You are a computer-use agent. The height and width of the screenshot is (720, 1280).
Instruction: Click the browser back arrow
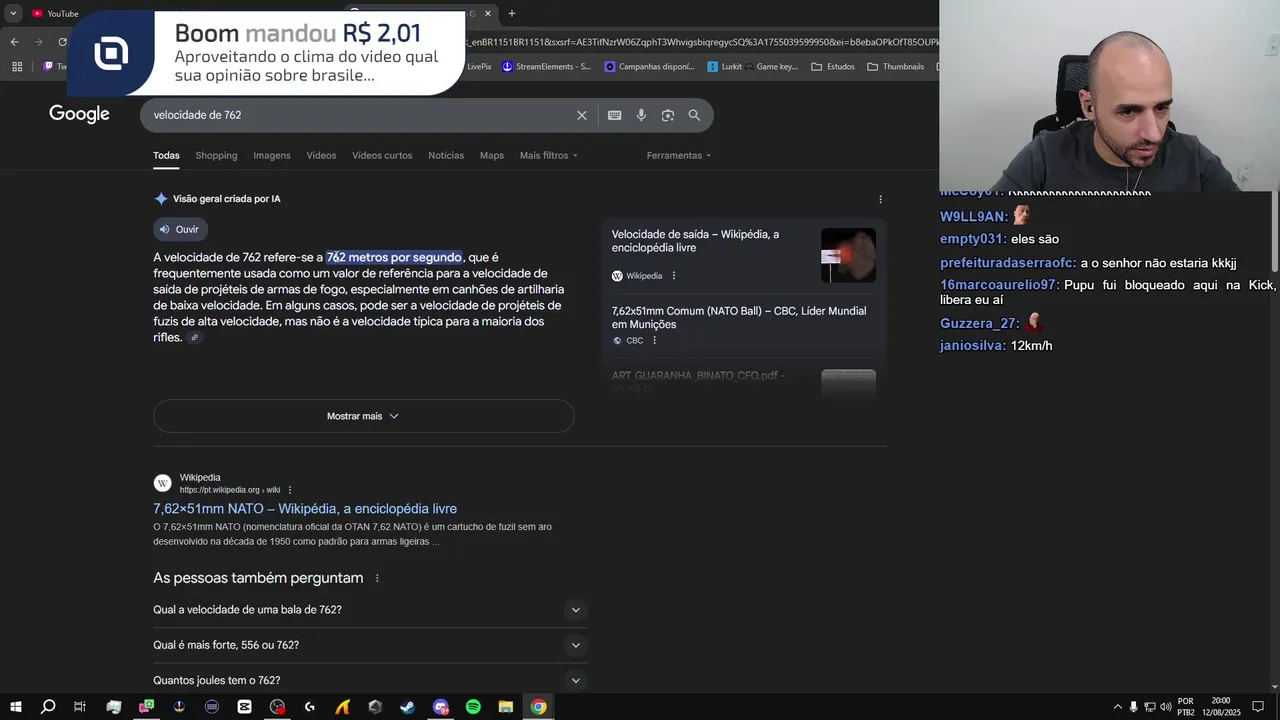[x=14, y=42]
